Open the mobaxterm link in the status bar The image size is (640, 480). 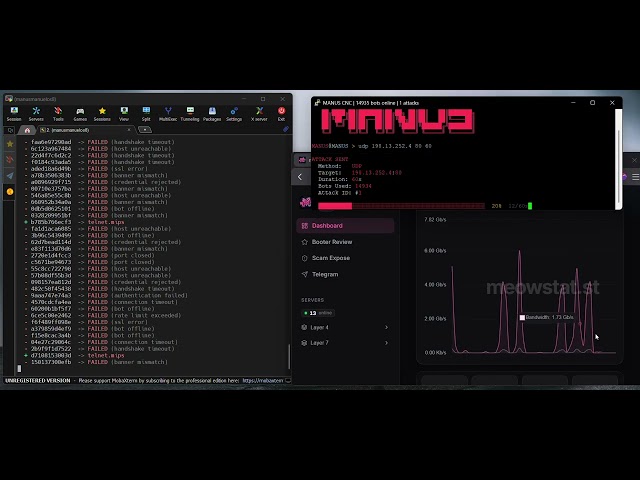pos(262,380)
